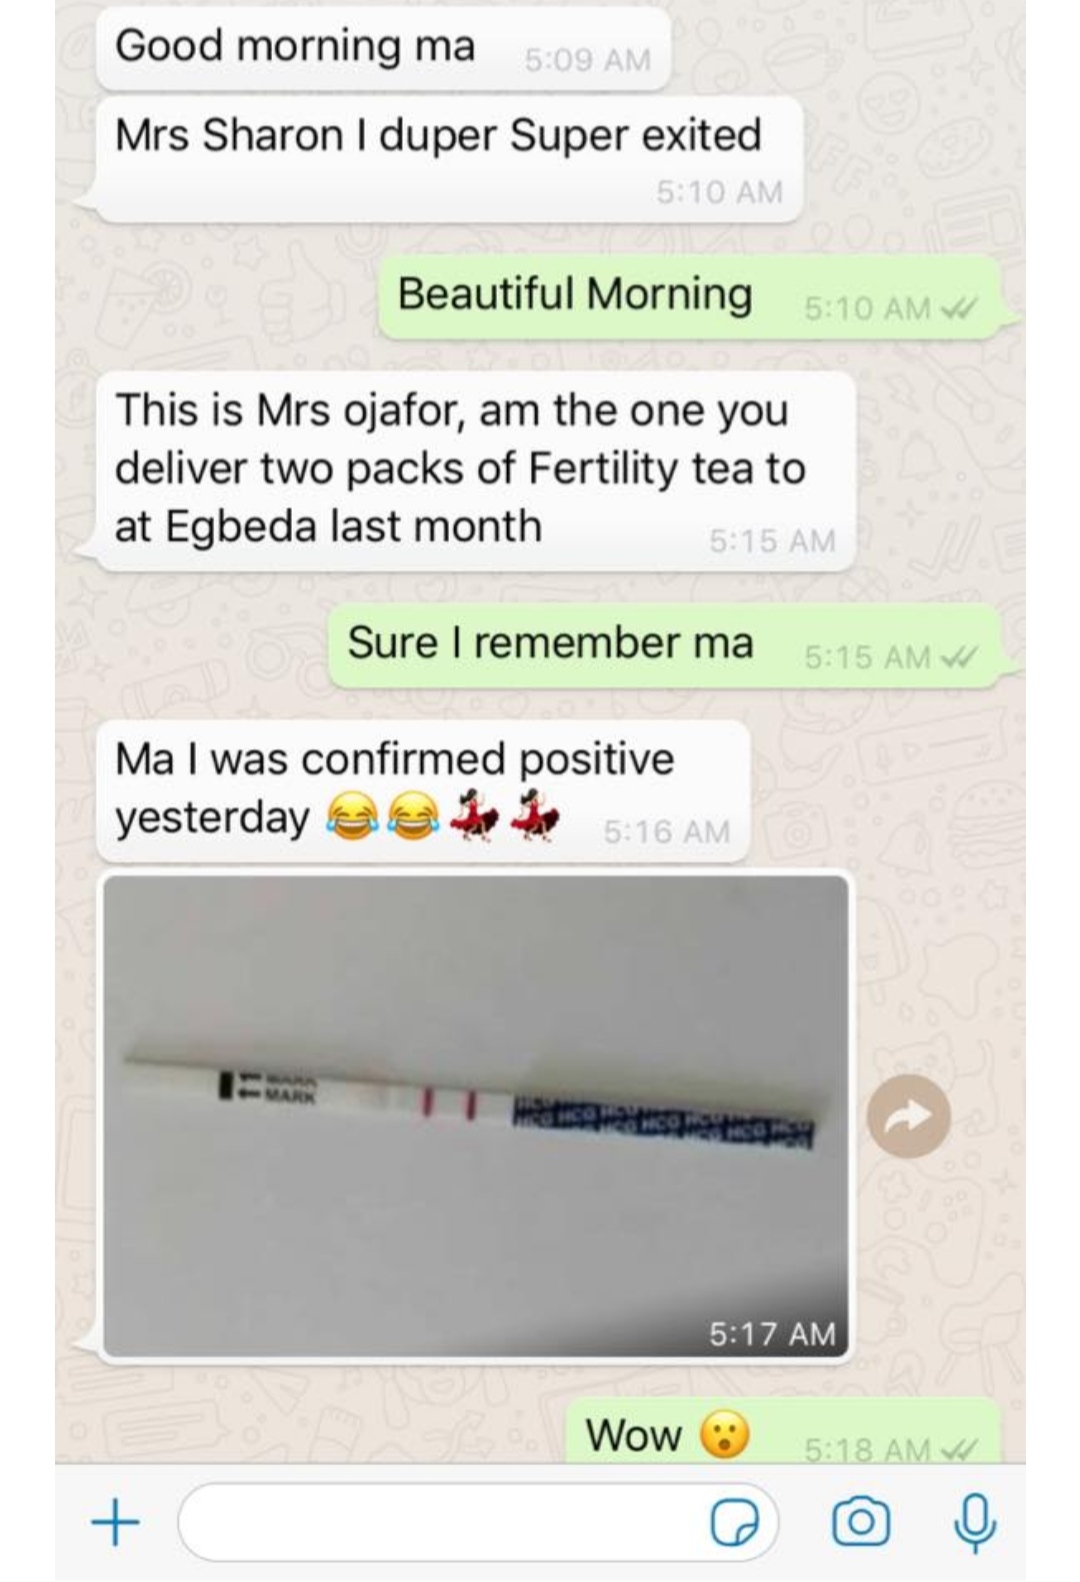The height and width of the screenshot is (1582, 1080).
Task: Tap the 'Wow' sent message bubble
Action: click(x=784, y=1432)
